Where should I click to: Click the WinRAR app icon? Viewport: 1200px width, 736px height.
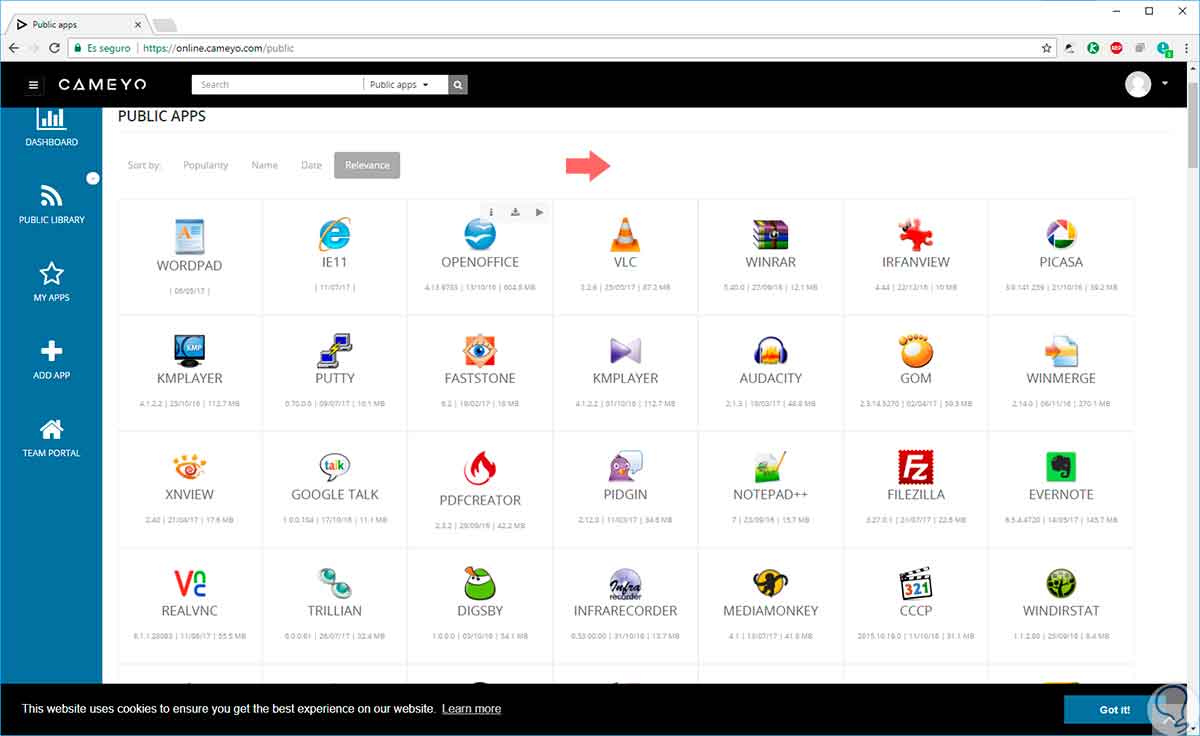[x=770, y=234]
